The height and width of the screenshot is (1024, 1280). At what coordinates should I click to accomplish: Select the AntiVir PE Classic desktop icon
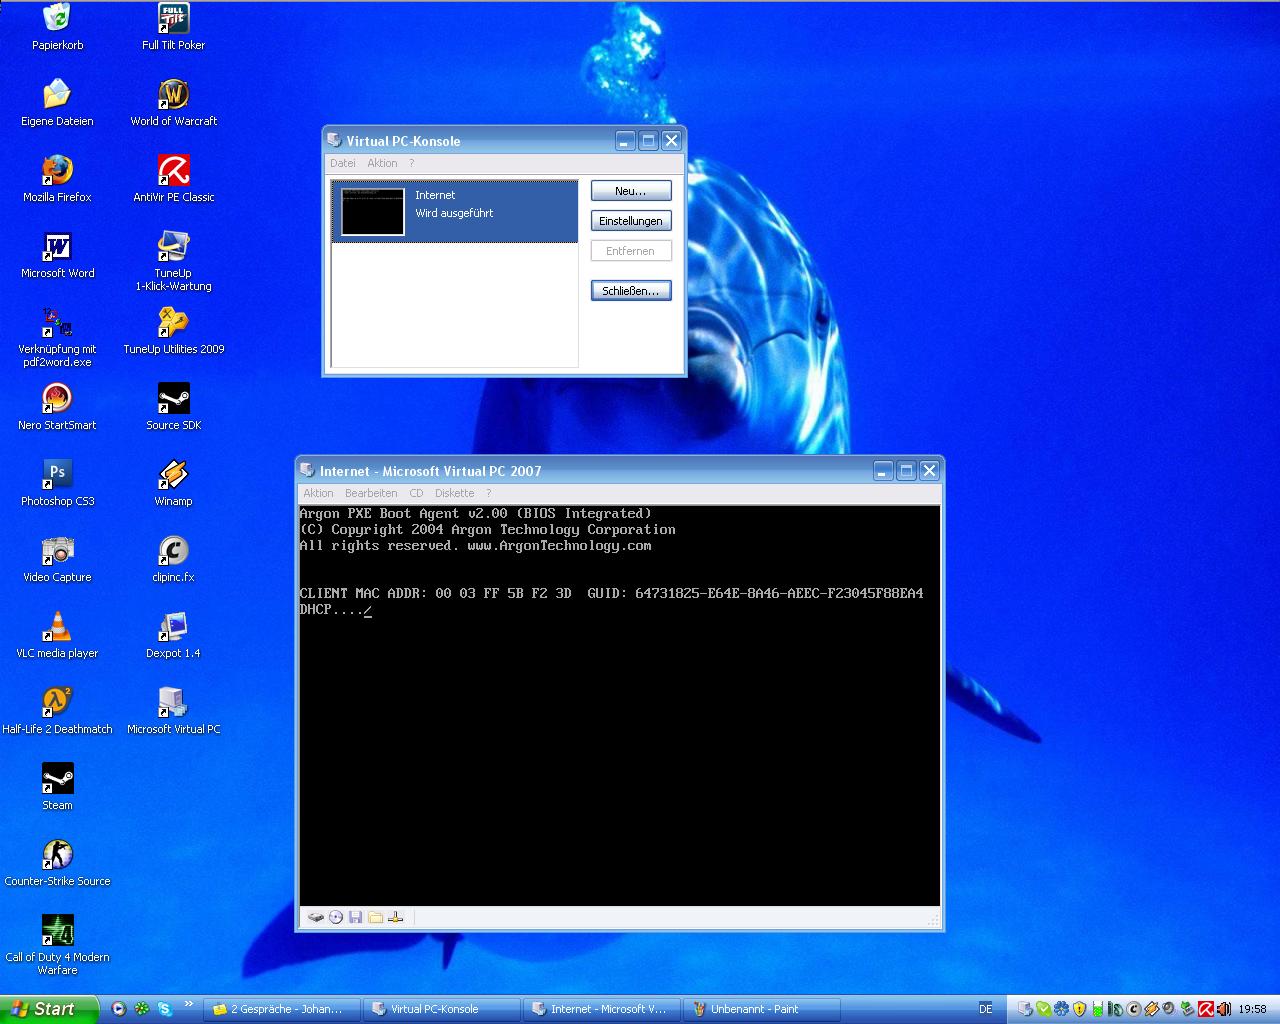click(173, 179)
